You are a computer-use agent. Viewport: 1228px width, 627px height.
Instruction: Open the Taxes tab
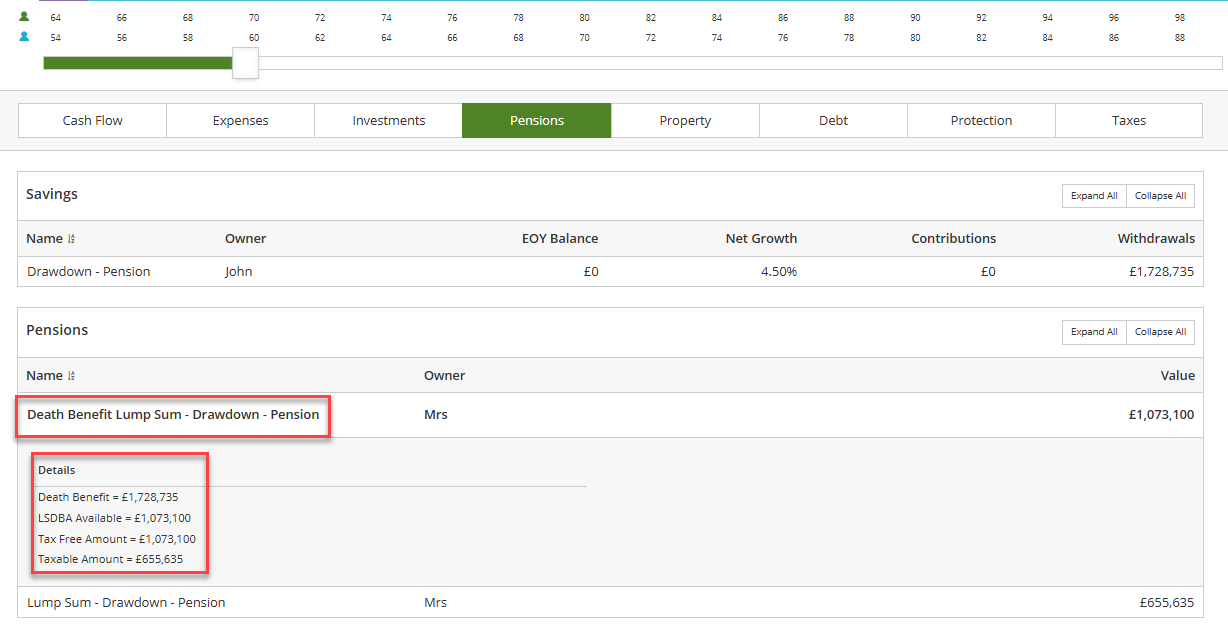pyautogui.click(x=1129, y=120)
